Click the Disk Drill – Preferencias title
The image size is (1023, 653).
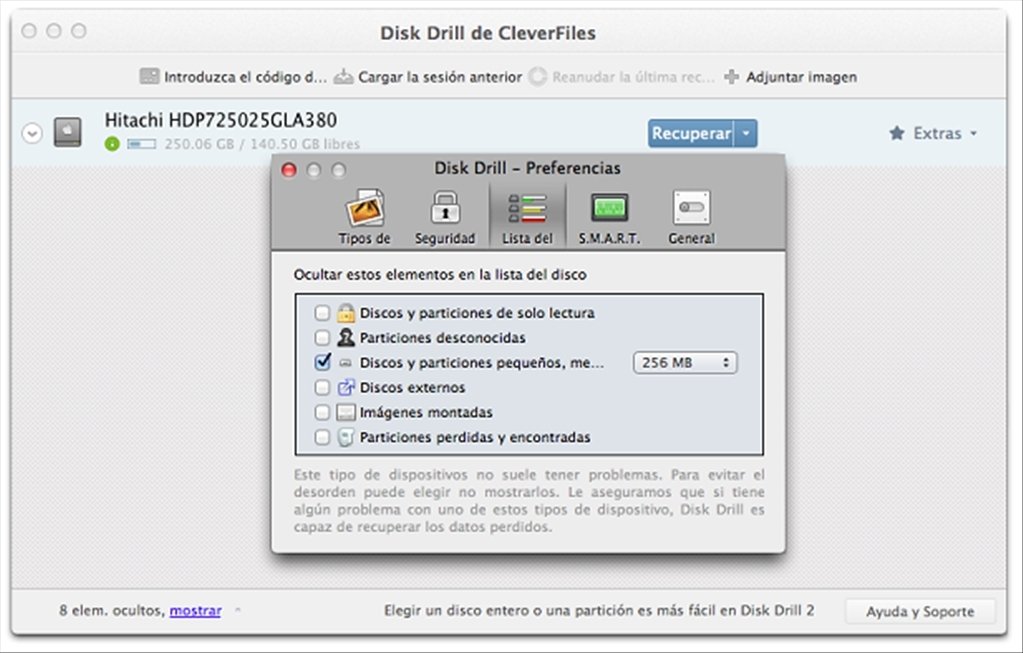pos(527,168)
